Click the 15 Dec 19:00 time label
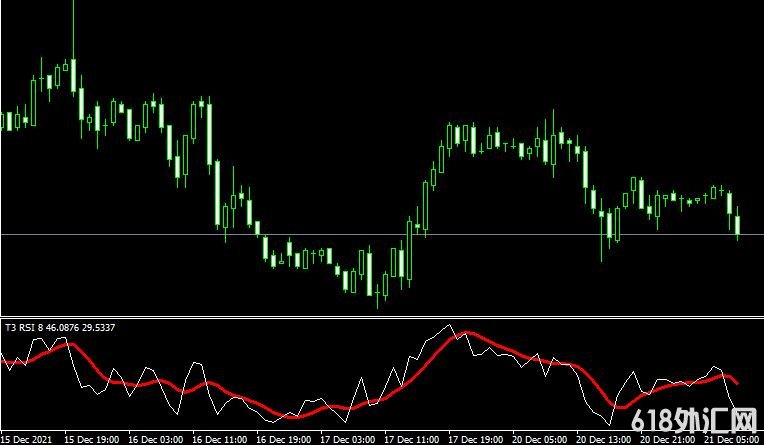This screenshot has height=445, width=764. coord(92,439)
